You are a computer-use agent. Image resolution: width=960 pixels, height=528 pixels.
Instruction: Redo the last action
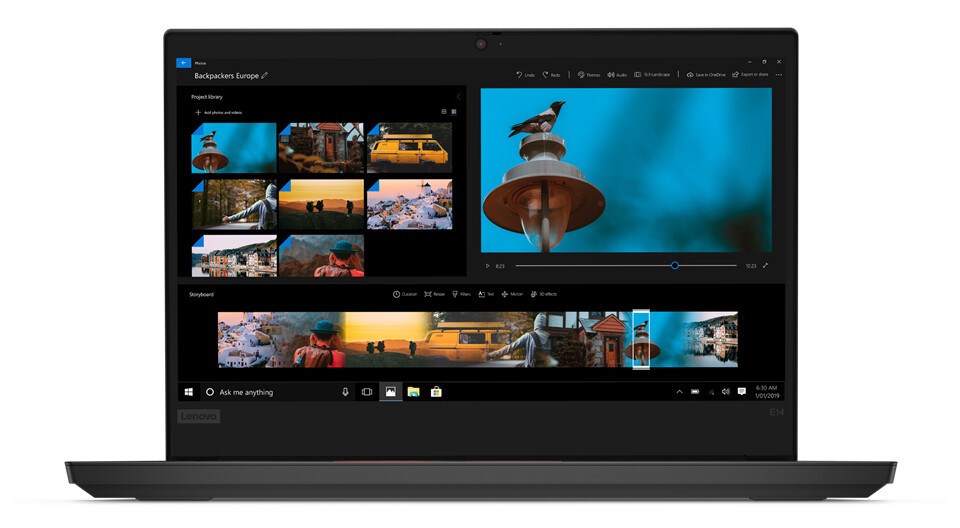[x=551, y=75]
